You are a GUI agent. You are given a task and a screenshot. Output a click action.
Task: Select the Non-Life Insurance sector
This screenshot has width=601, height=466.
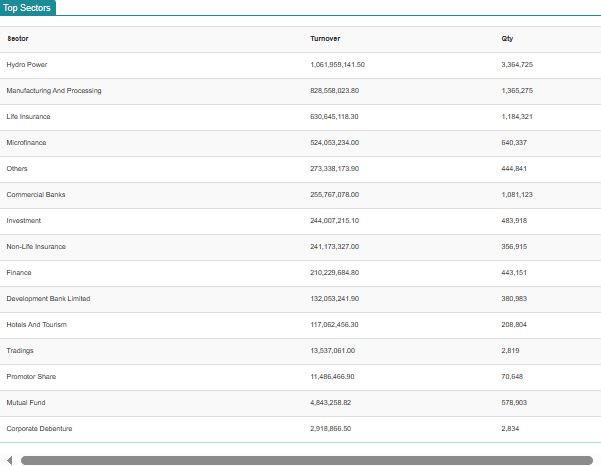coord(36,247)
